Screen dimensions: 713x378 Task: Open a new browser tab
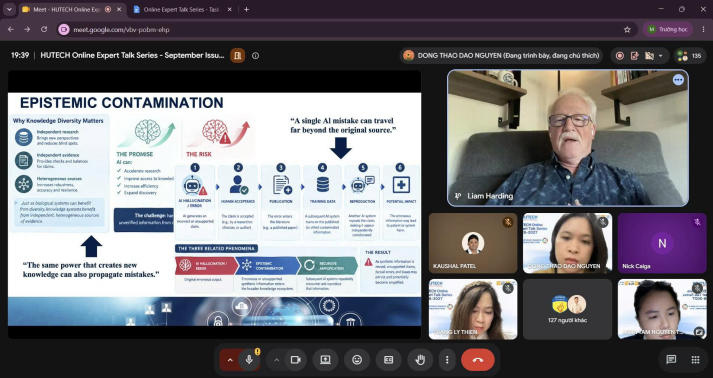pyautogui.click(x=246, y=9)
